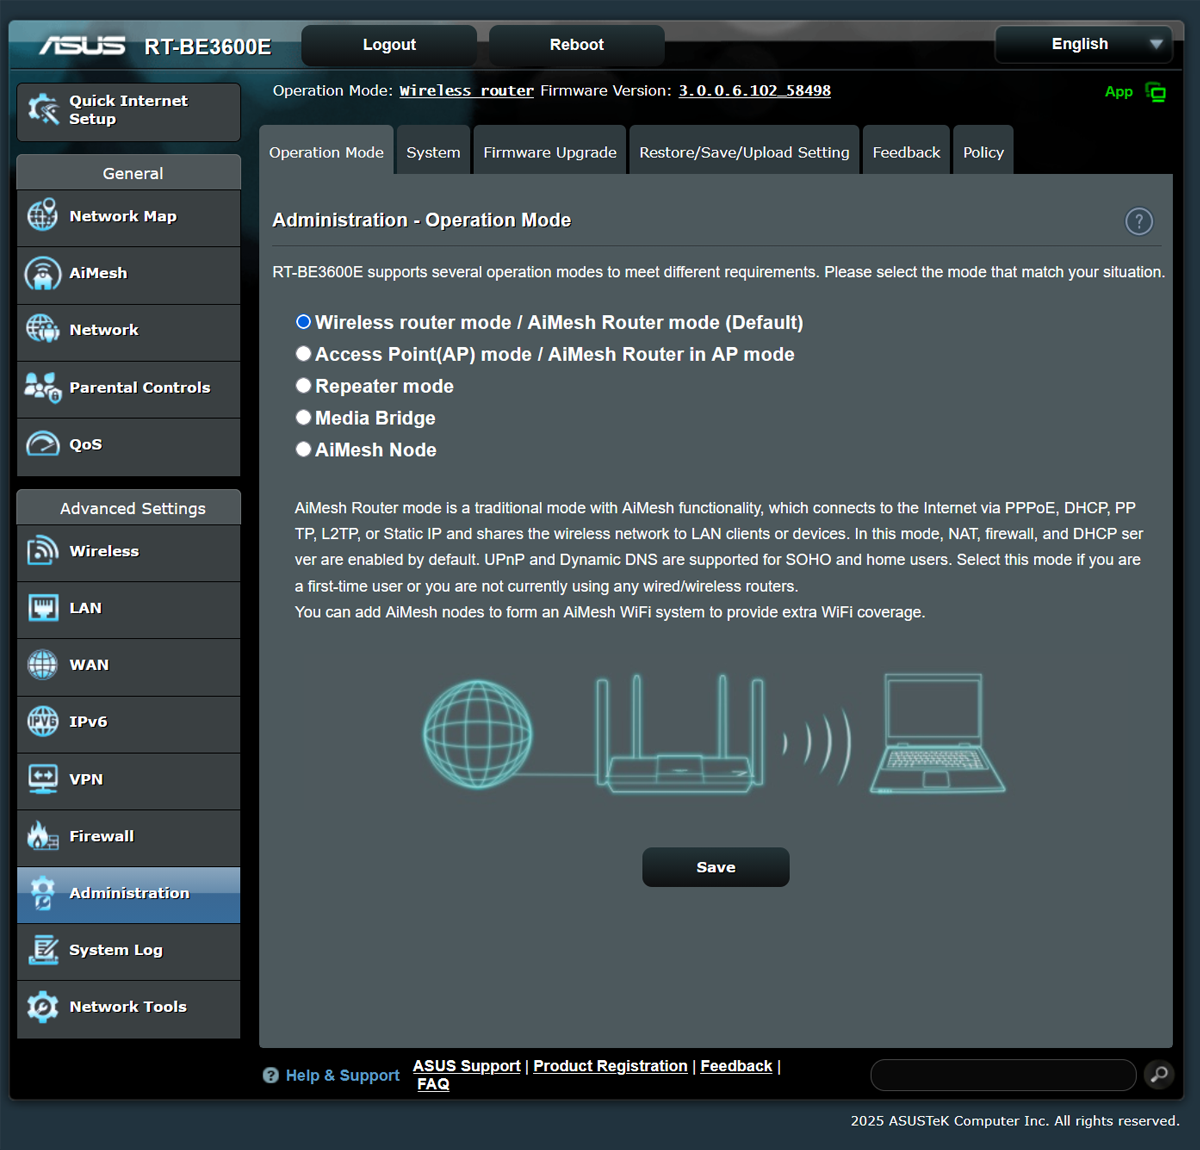Click the Firewall flame icon
This screenshot has height=1150, width=1200.
(42, 835)
